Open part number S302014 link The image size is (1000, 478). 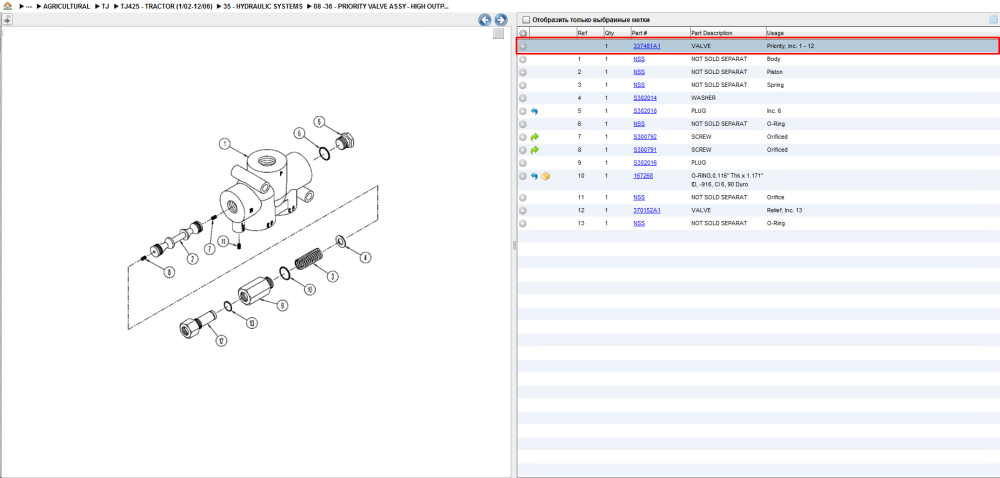645,98
